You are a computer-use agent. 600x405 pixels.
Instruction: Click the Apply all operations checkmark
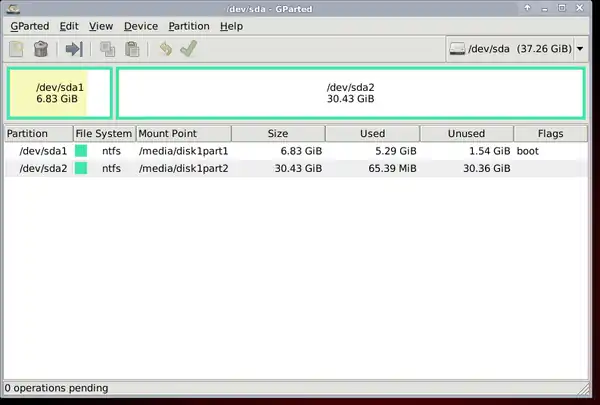pyautogui.click(x=188, y=49)
